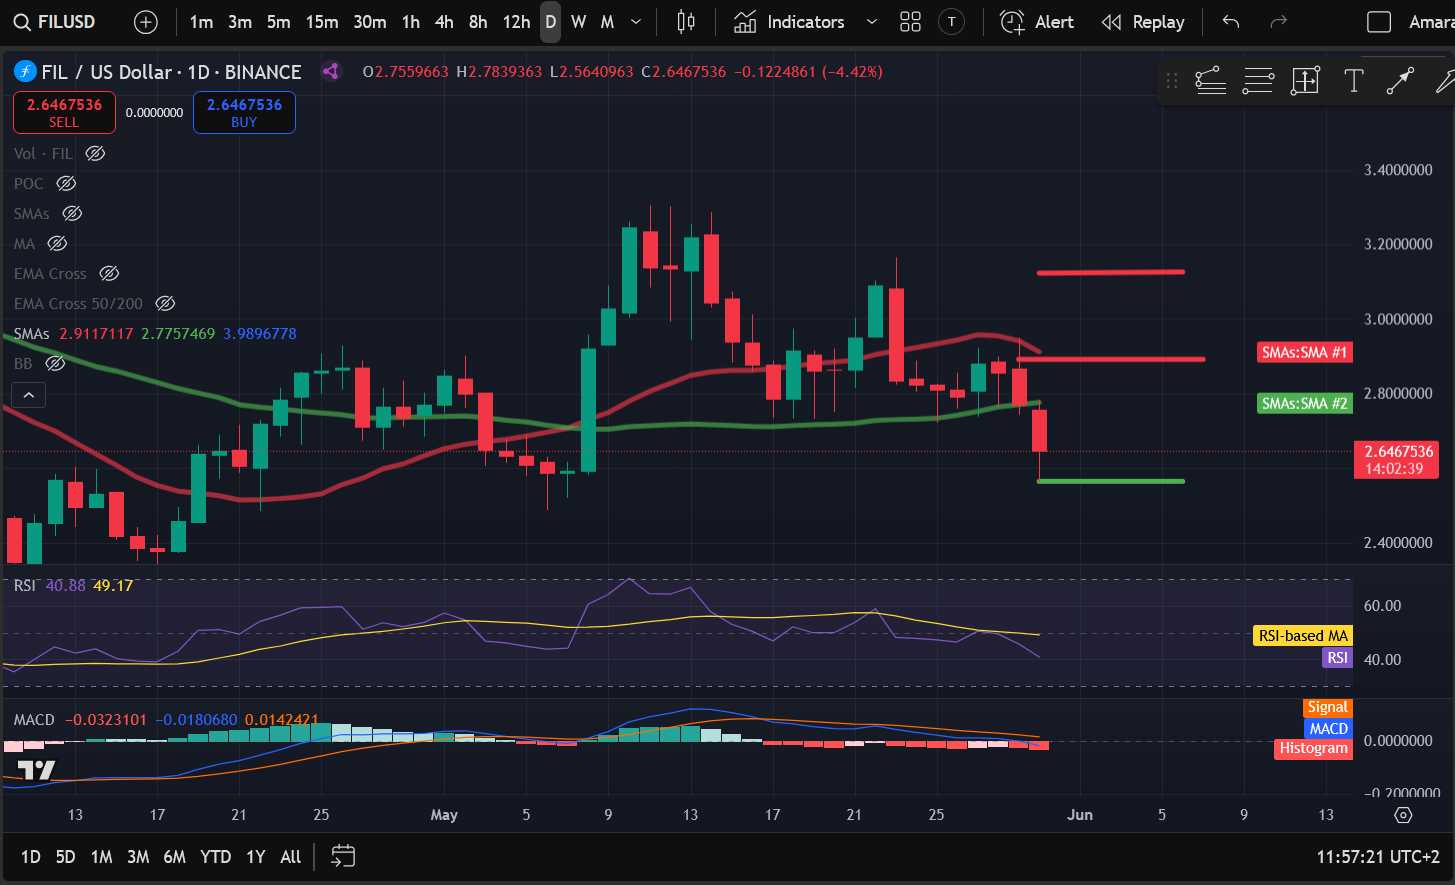Select the Fibonacci retracement drawing tool
The width and height of the screenshot is (1455, 885).
click(x=1258, y=81)
